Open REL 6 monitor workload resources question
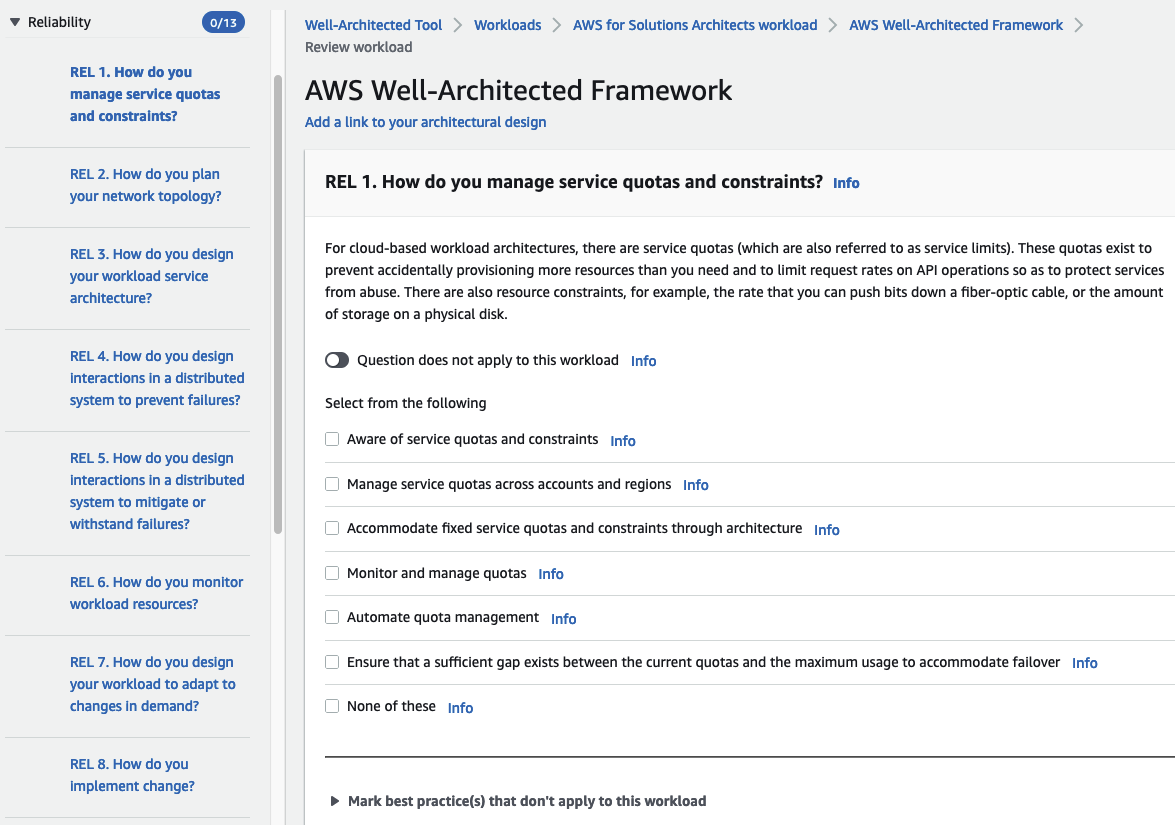Image resolution: width=1175 pixels, height=825 pixels. 157,593
